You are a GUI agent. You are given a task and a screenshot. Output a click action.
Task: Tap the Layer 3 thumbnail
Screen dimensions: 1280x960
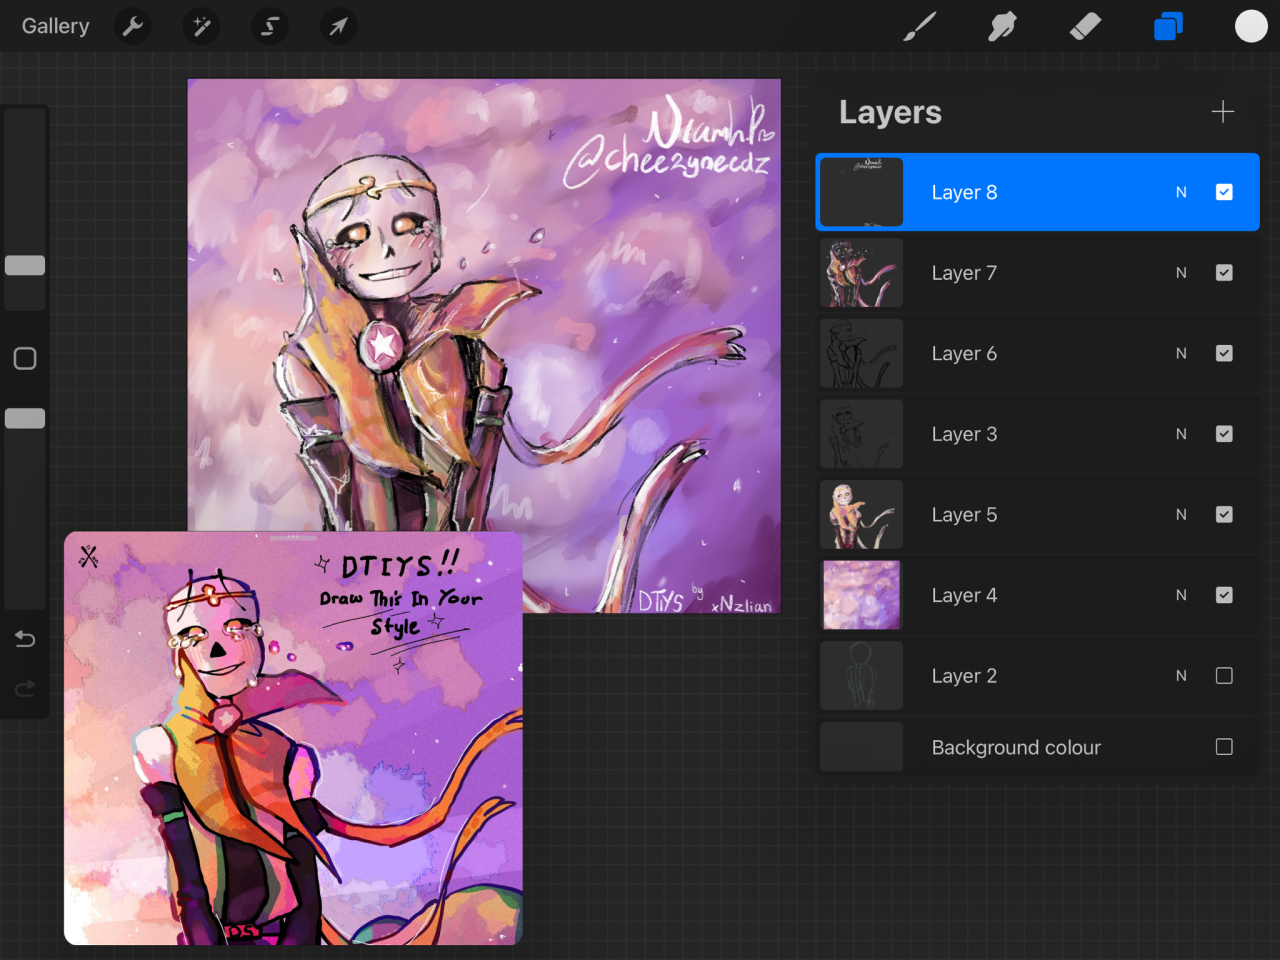pos(861,434)
